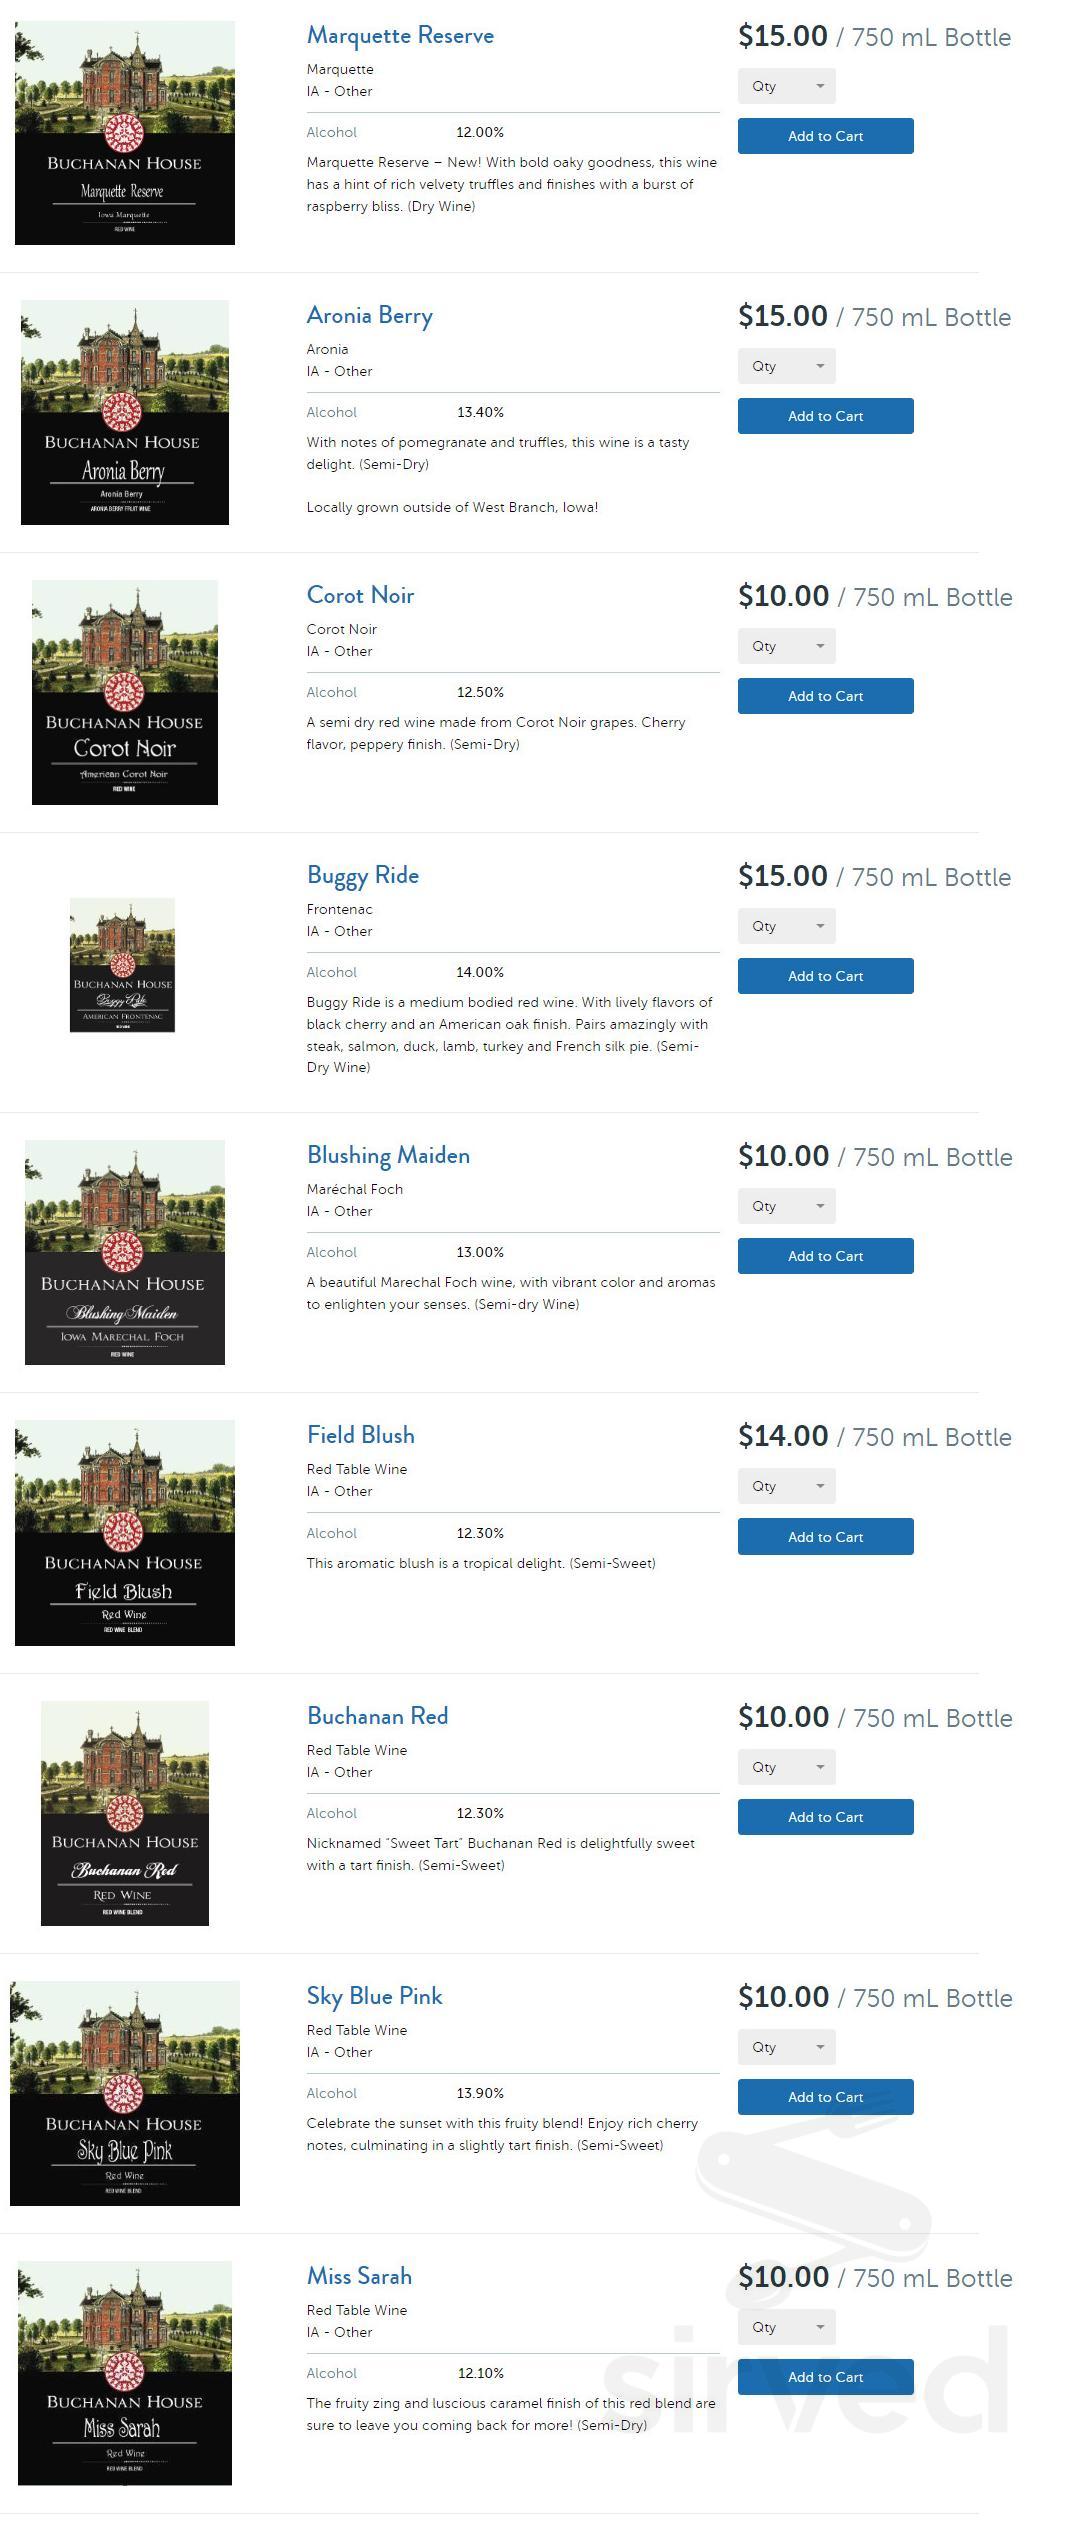Select the Corot Noir bottle label image
The height and width of the screenshot is (2522, 1068).
point(125,692)
